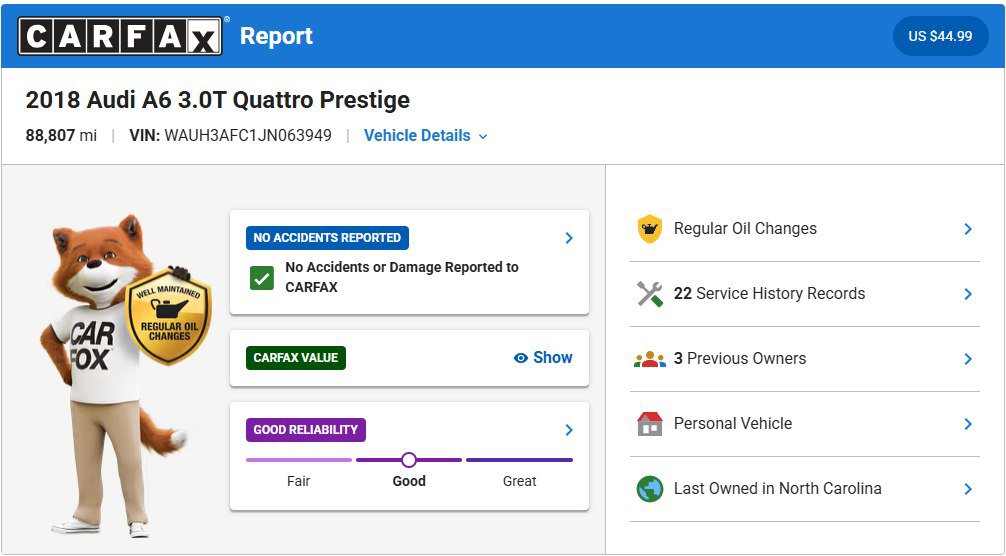Click the wrench and screwdriver service icon

[x=650, y=294]
